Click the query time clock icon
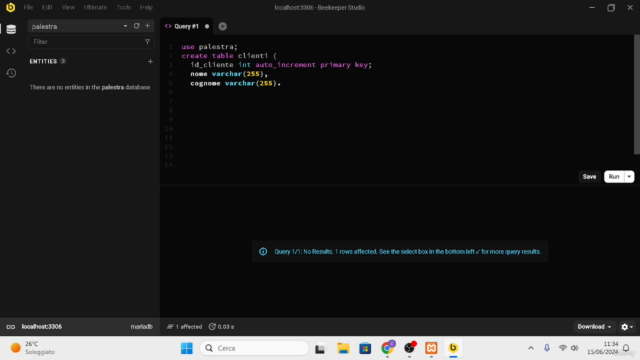Image resolution: width=640 pixels, height=360 pixels. point(212,327)
